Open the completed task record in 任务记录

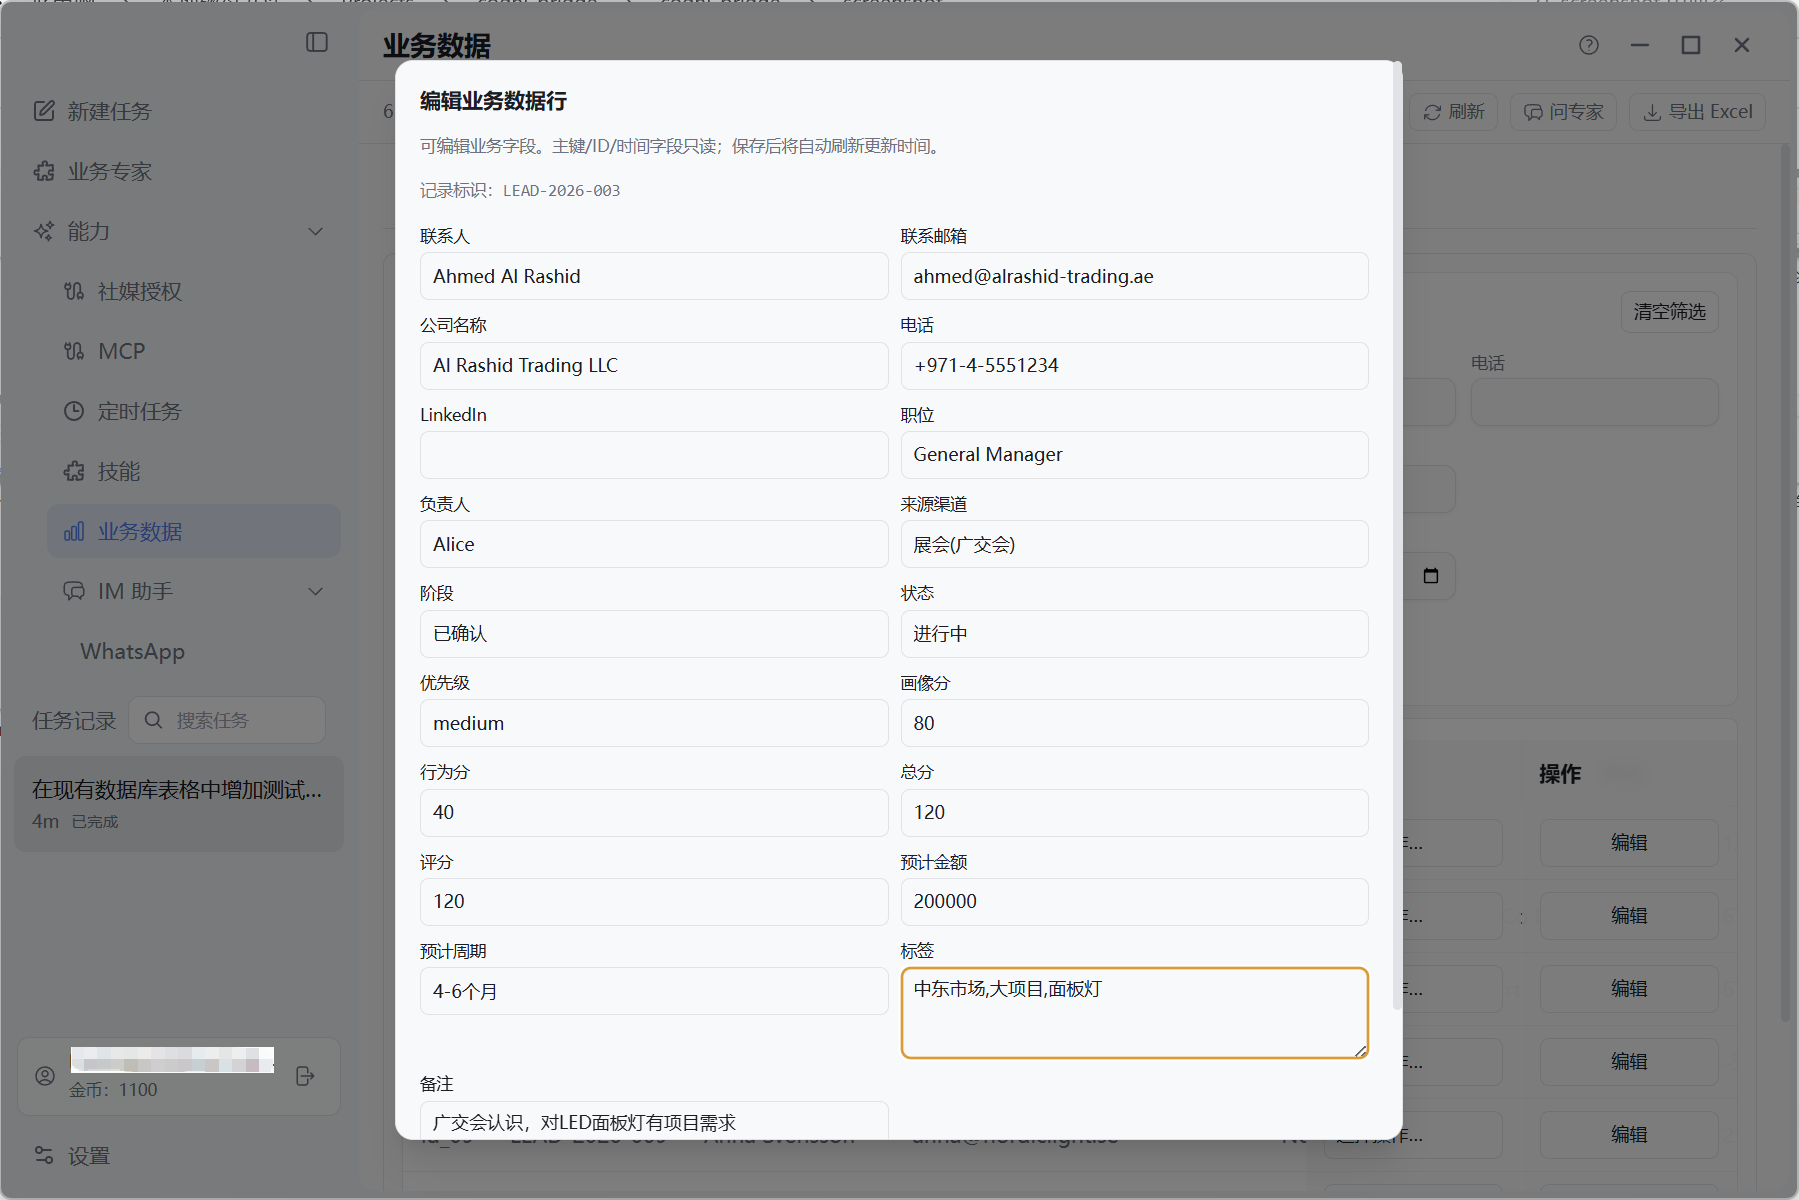click(x=179, y=804)
